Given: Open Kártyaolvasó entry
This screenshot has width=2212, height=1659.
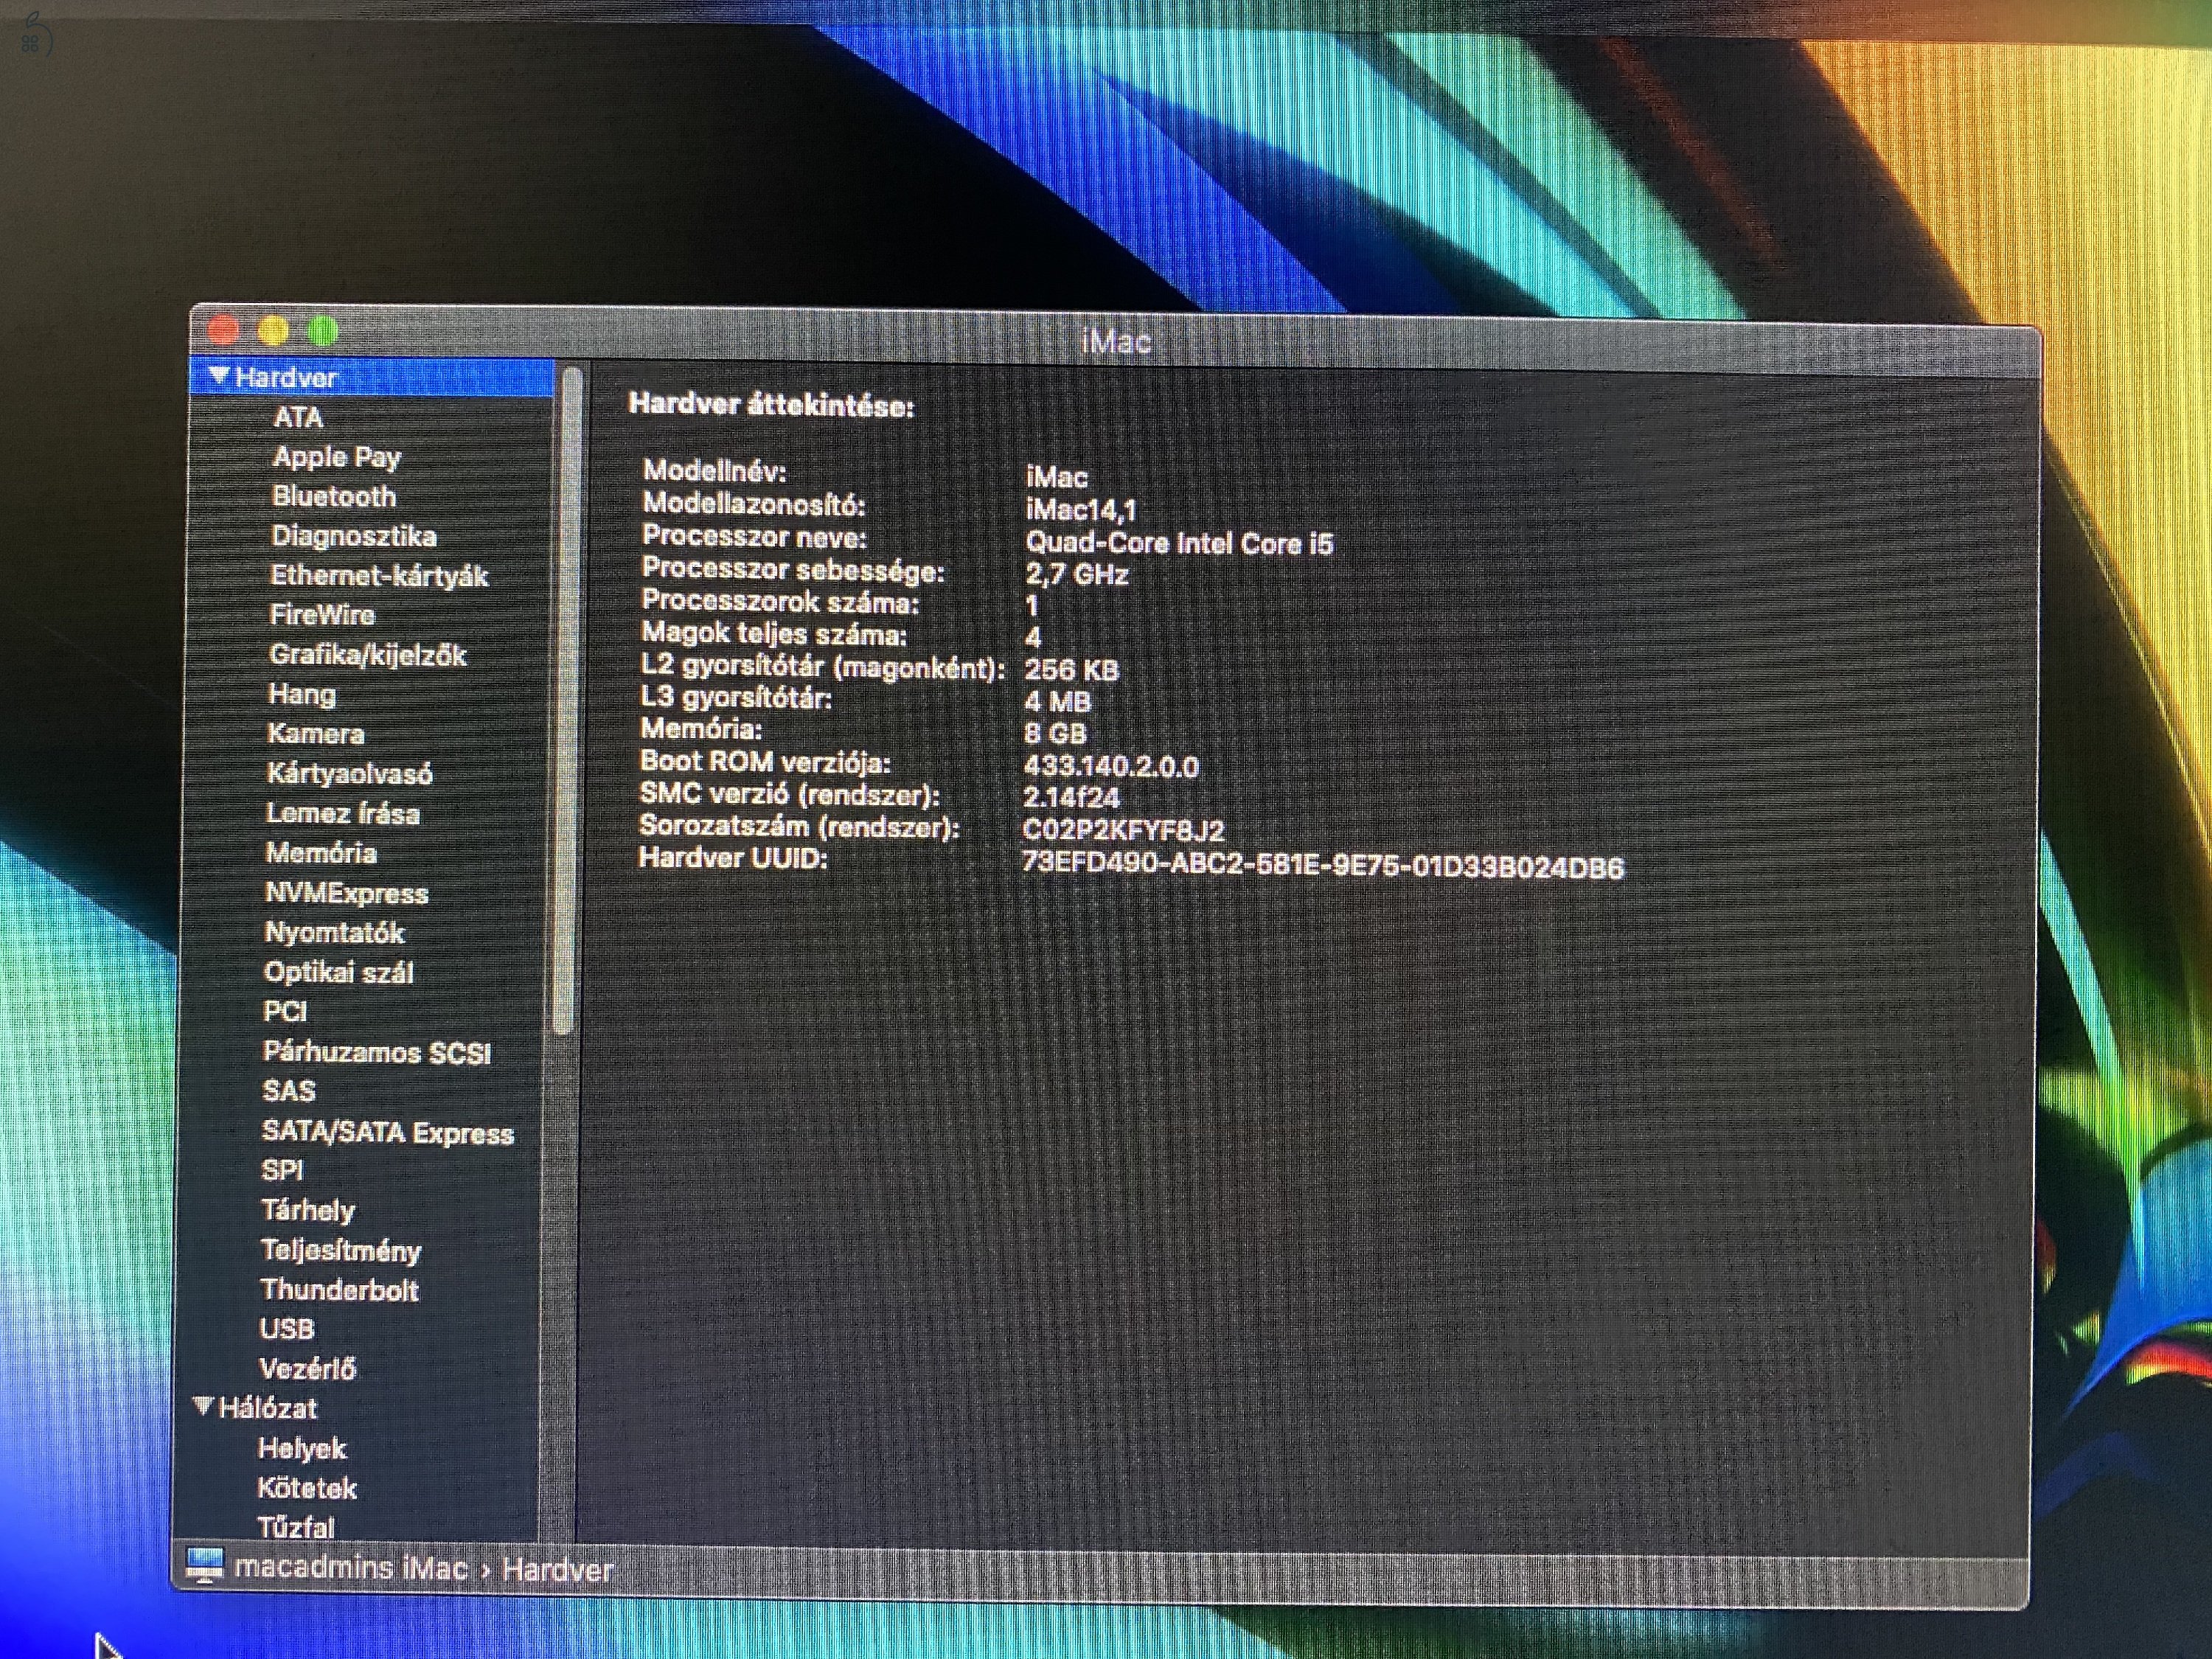Looking at the screenshot, I should [x=350, y=773].
